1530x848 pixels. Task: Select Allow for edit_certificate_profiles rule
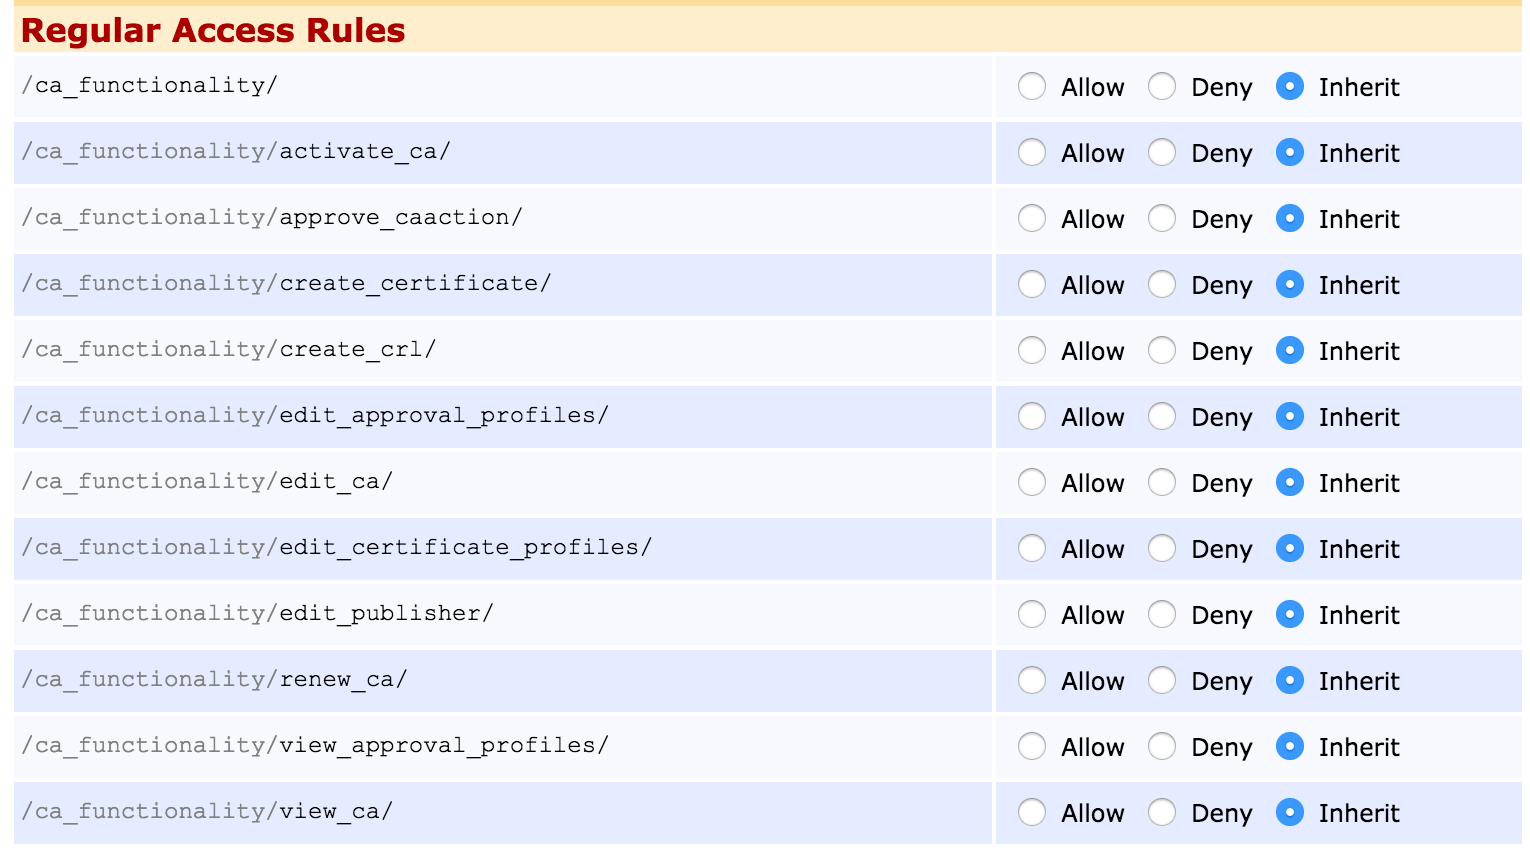click(1032, 549)
